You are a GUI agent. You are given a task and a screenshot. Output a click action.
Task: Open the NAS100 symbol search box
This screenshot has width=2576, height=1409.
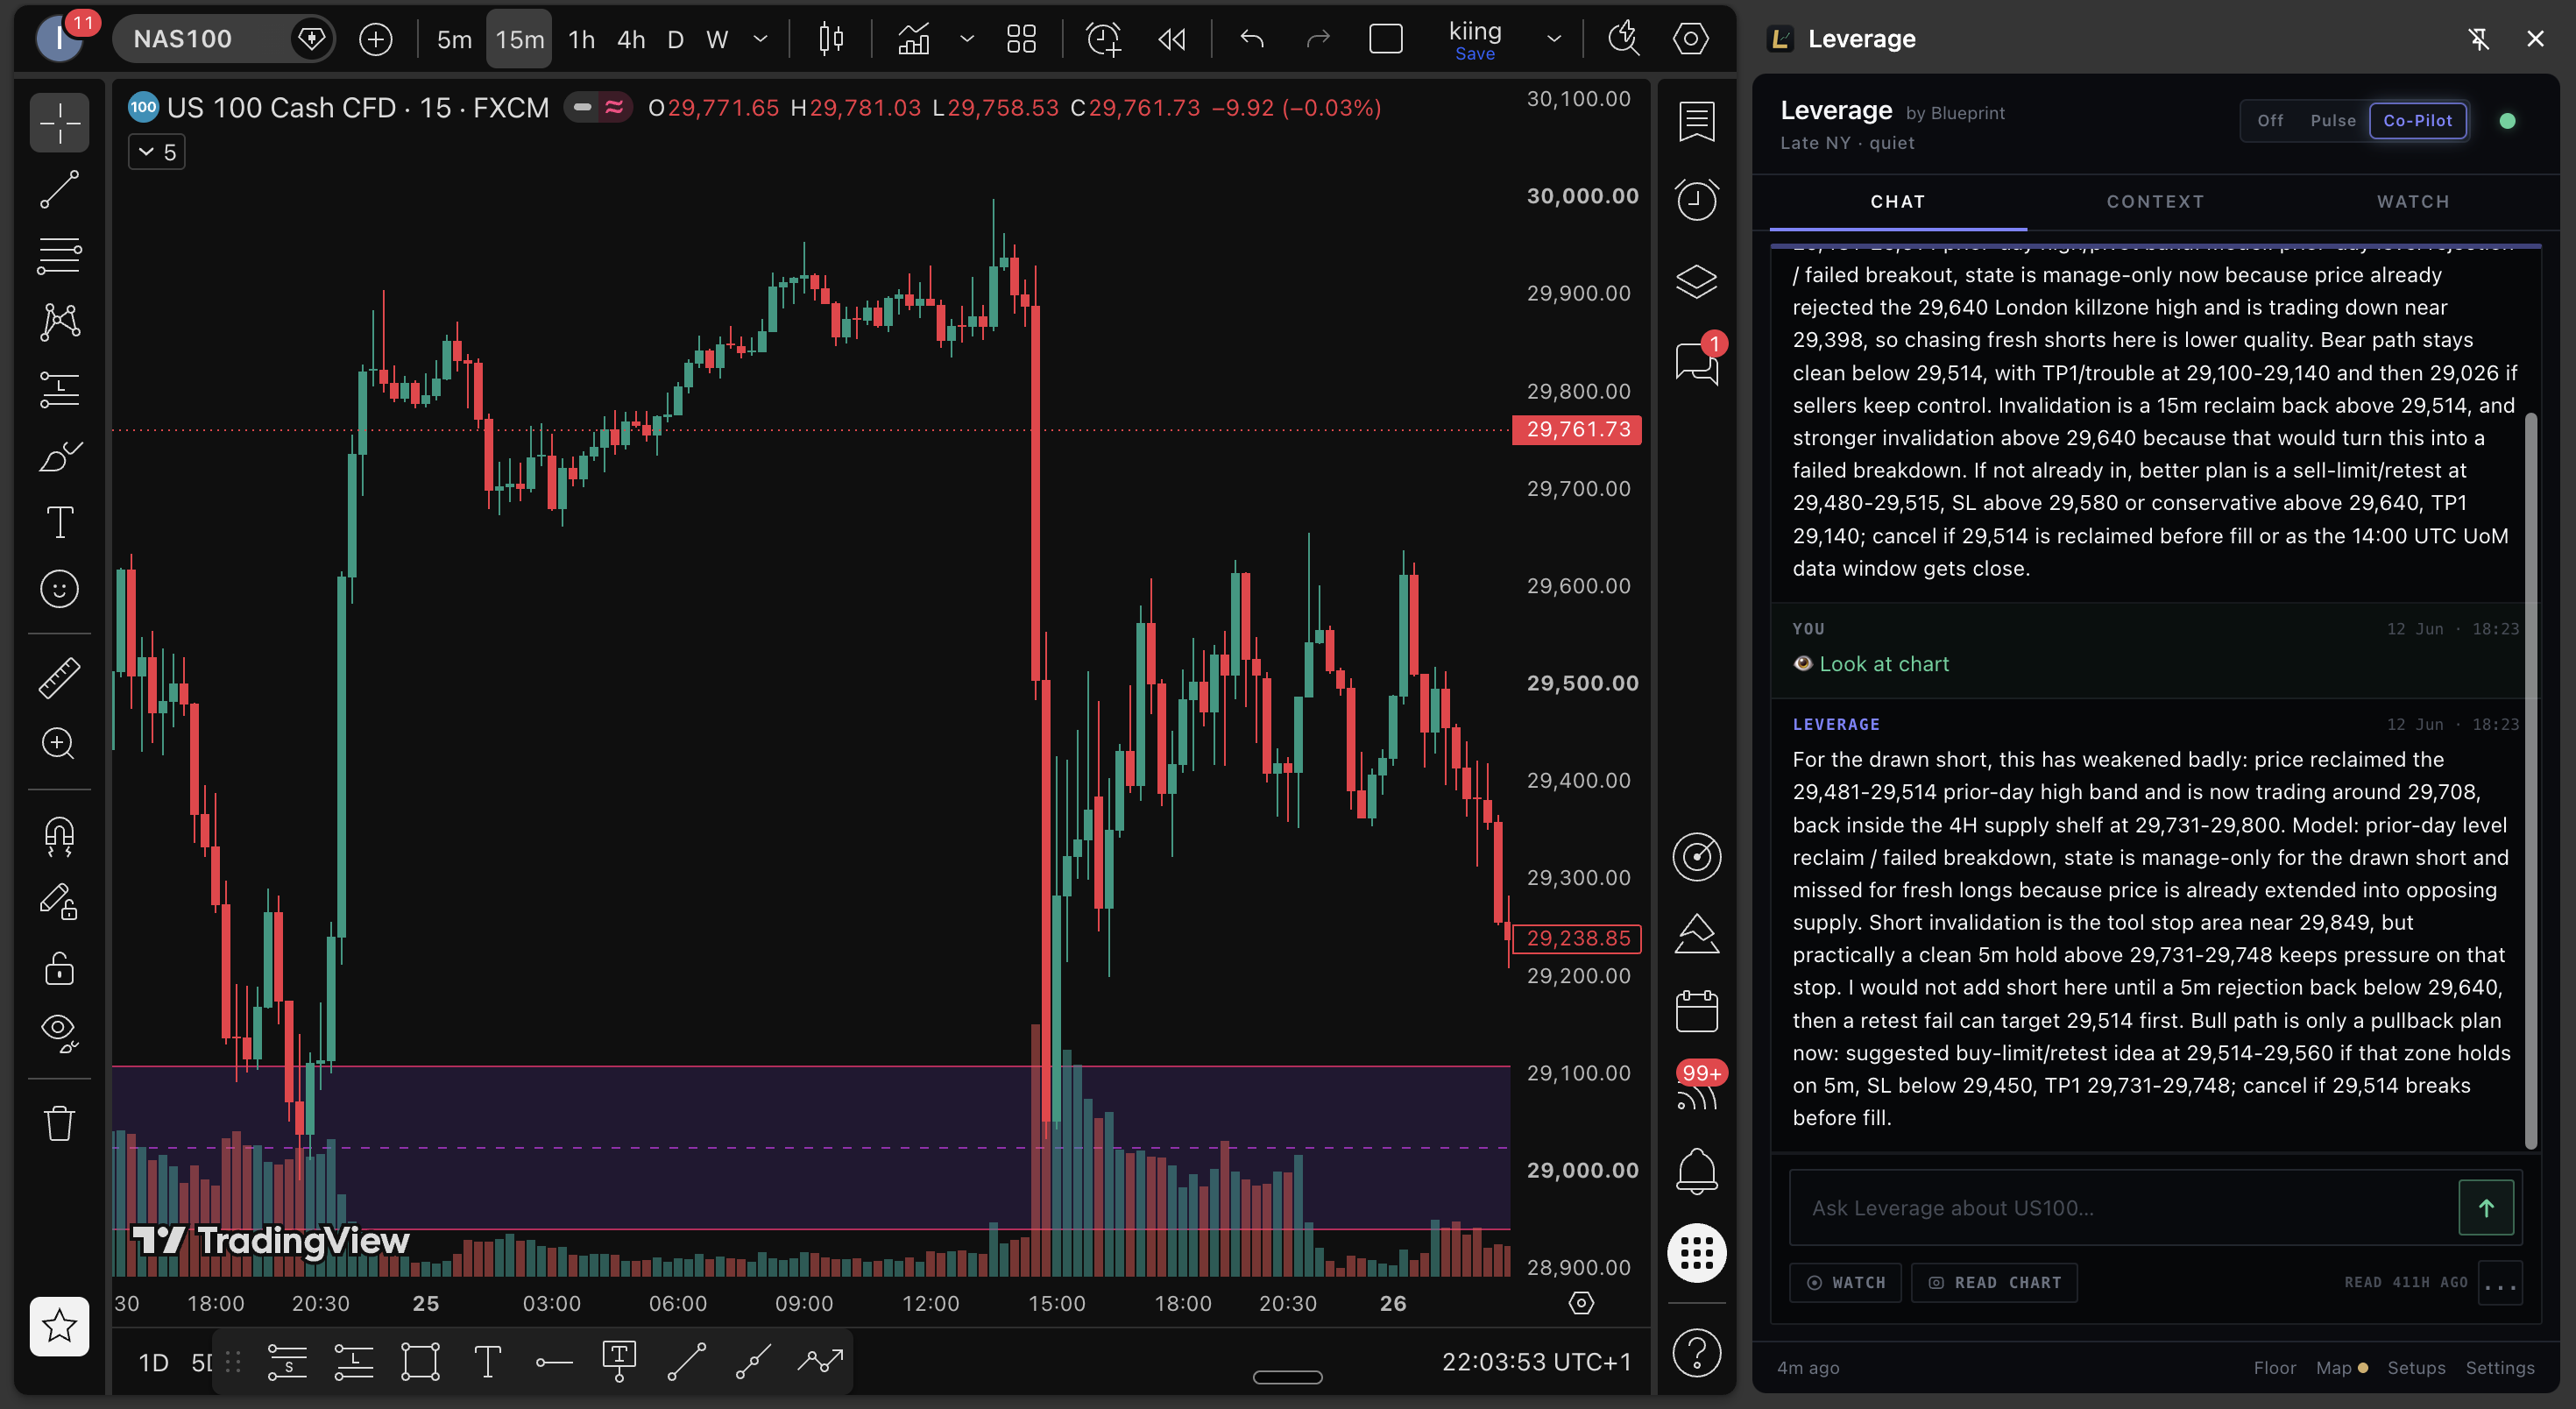[224, 40]
